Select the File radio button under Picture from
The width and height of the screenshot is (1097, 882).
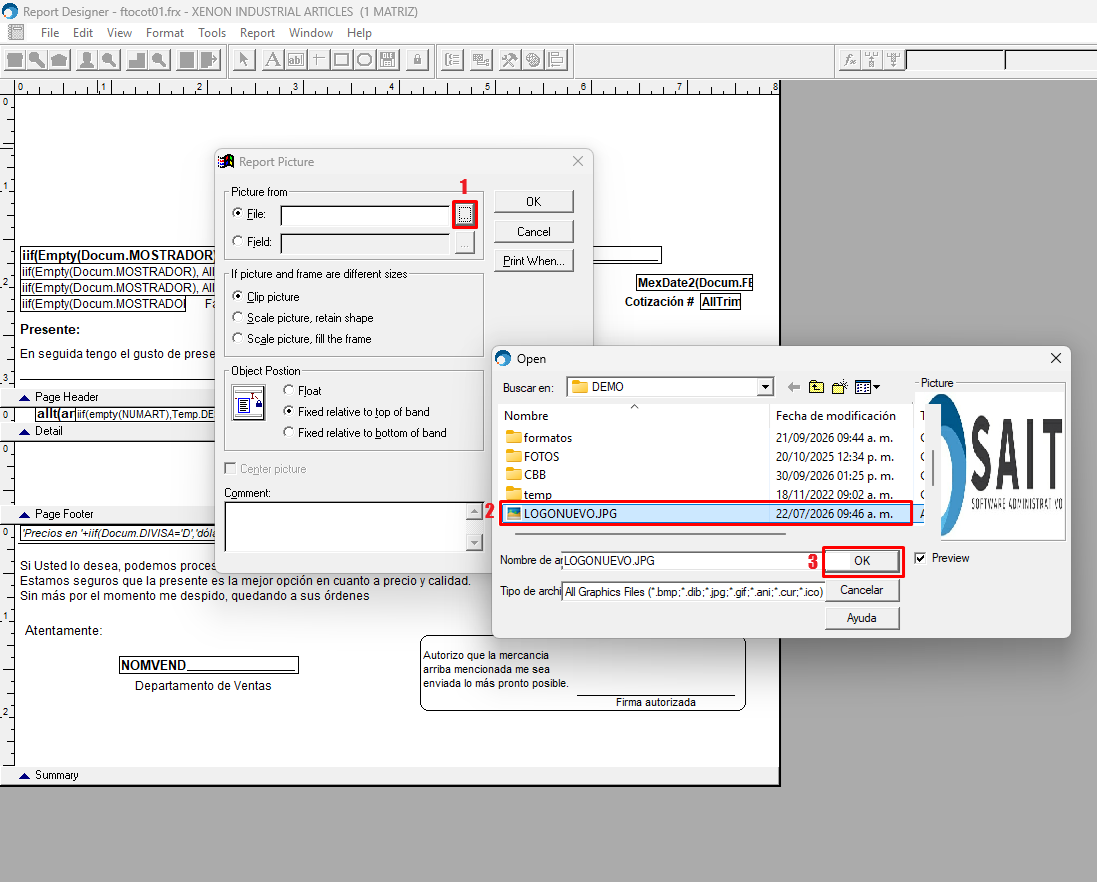(238, 213)
